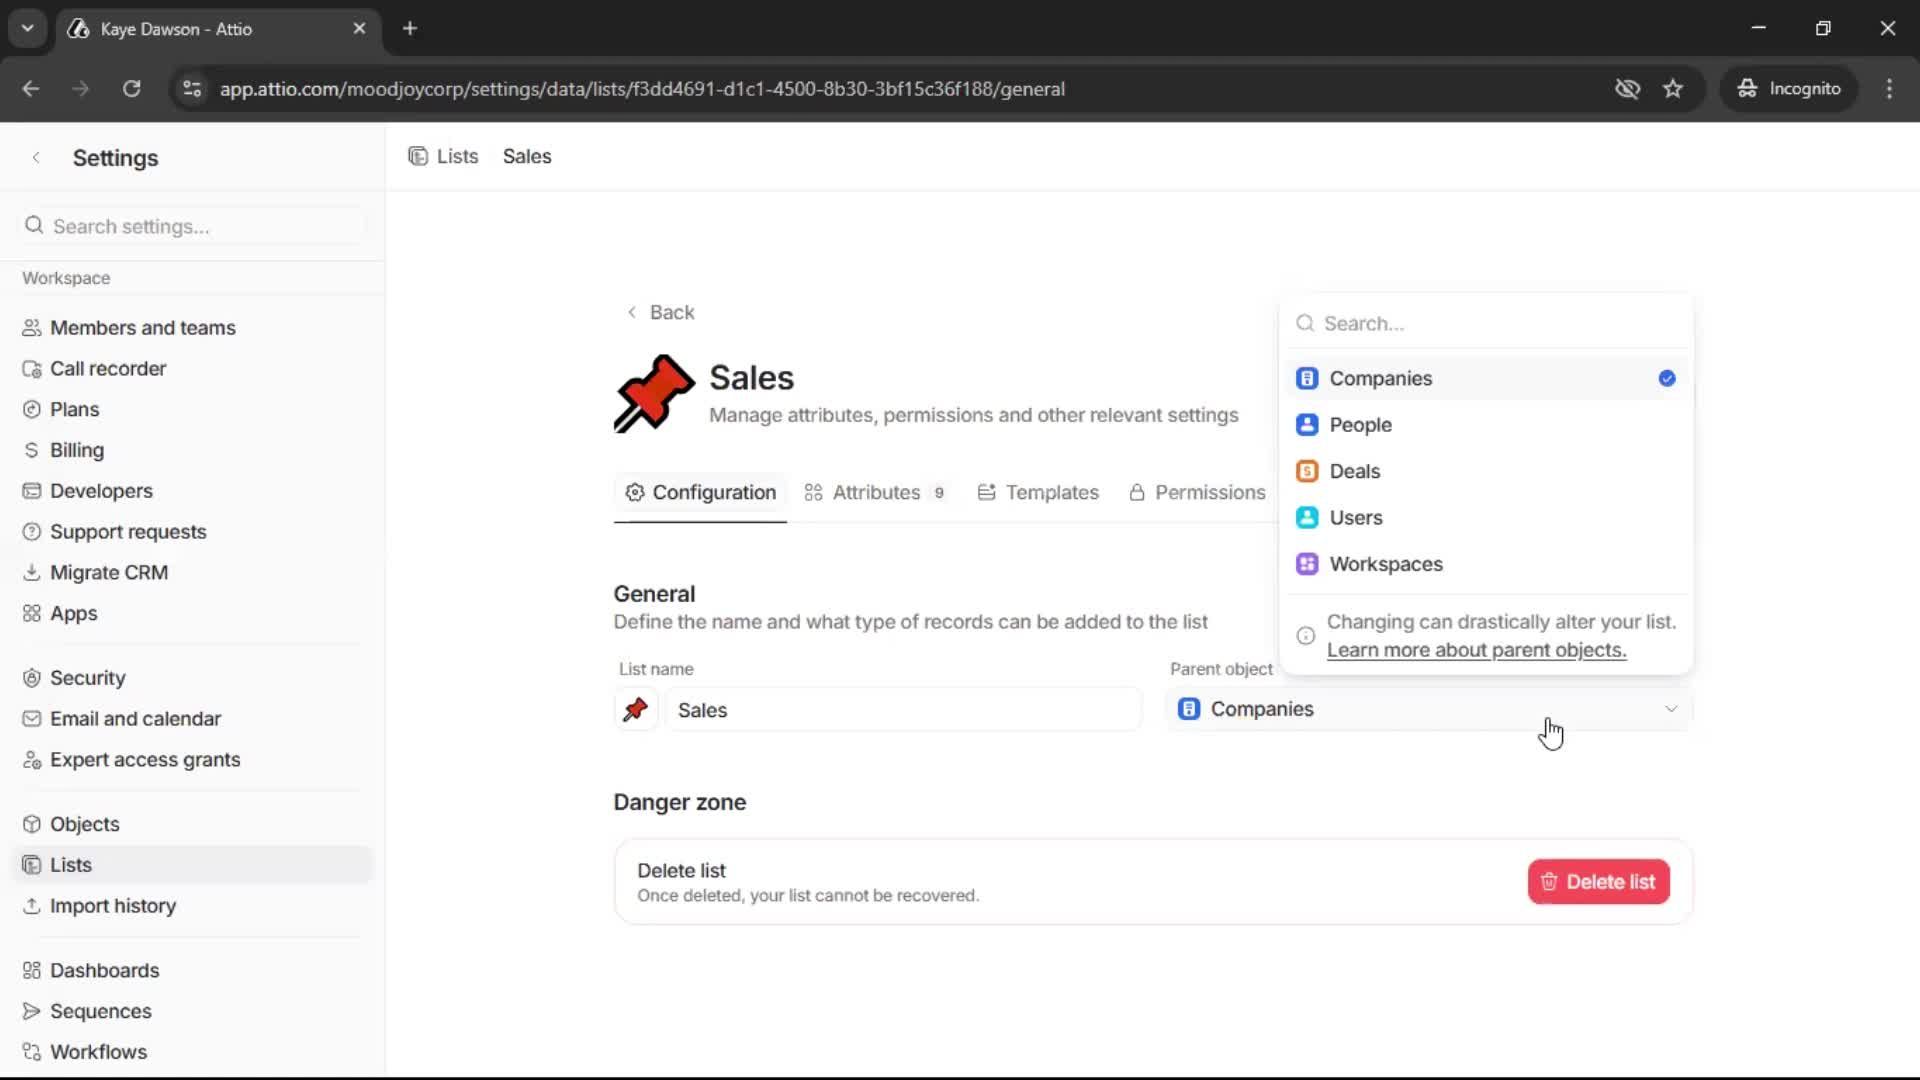Open the browser tab list dropdown
The height and width of the screenshot is (1080, 1920).
pyautogui.click(x=27, y=28)
